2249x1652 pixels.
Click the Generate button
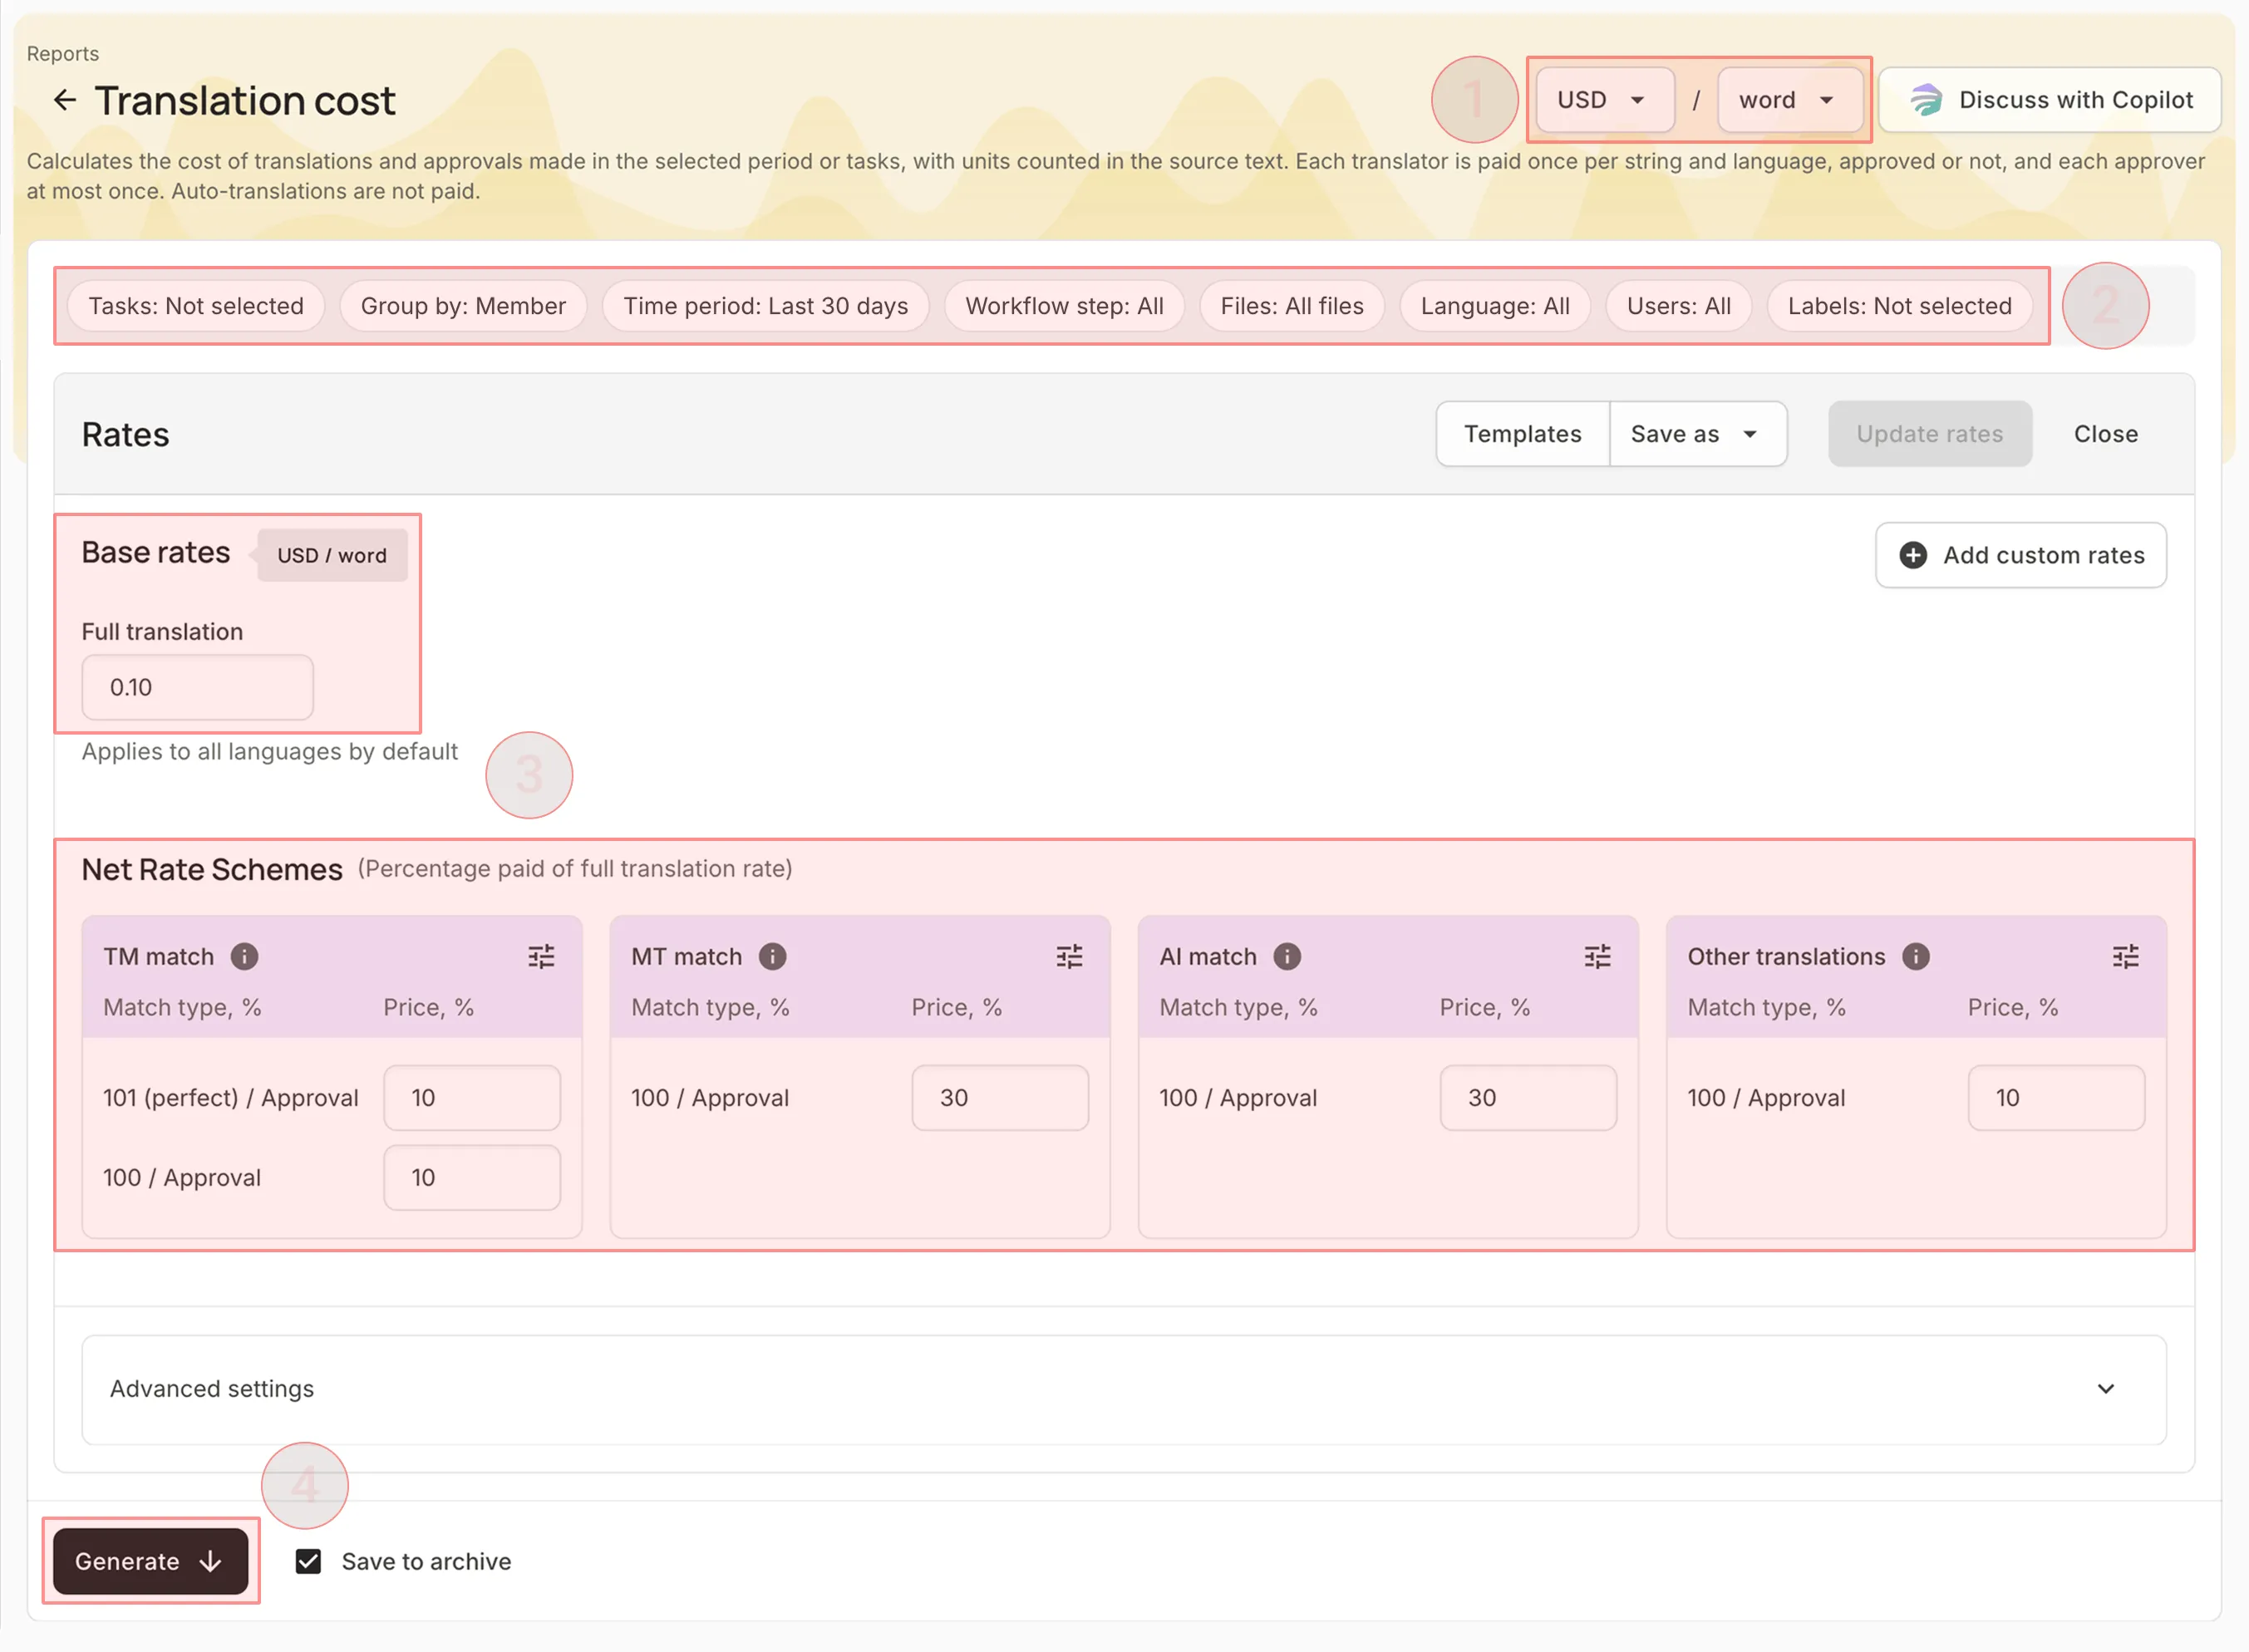pos(151,1561)
